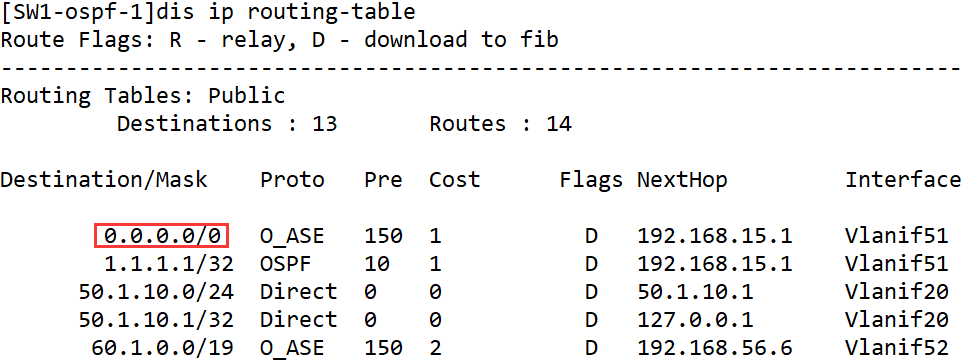Click the Routes : 14 count

click(x=501, y=124)
